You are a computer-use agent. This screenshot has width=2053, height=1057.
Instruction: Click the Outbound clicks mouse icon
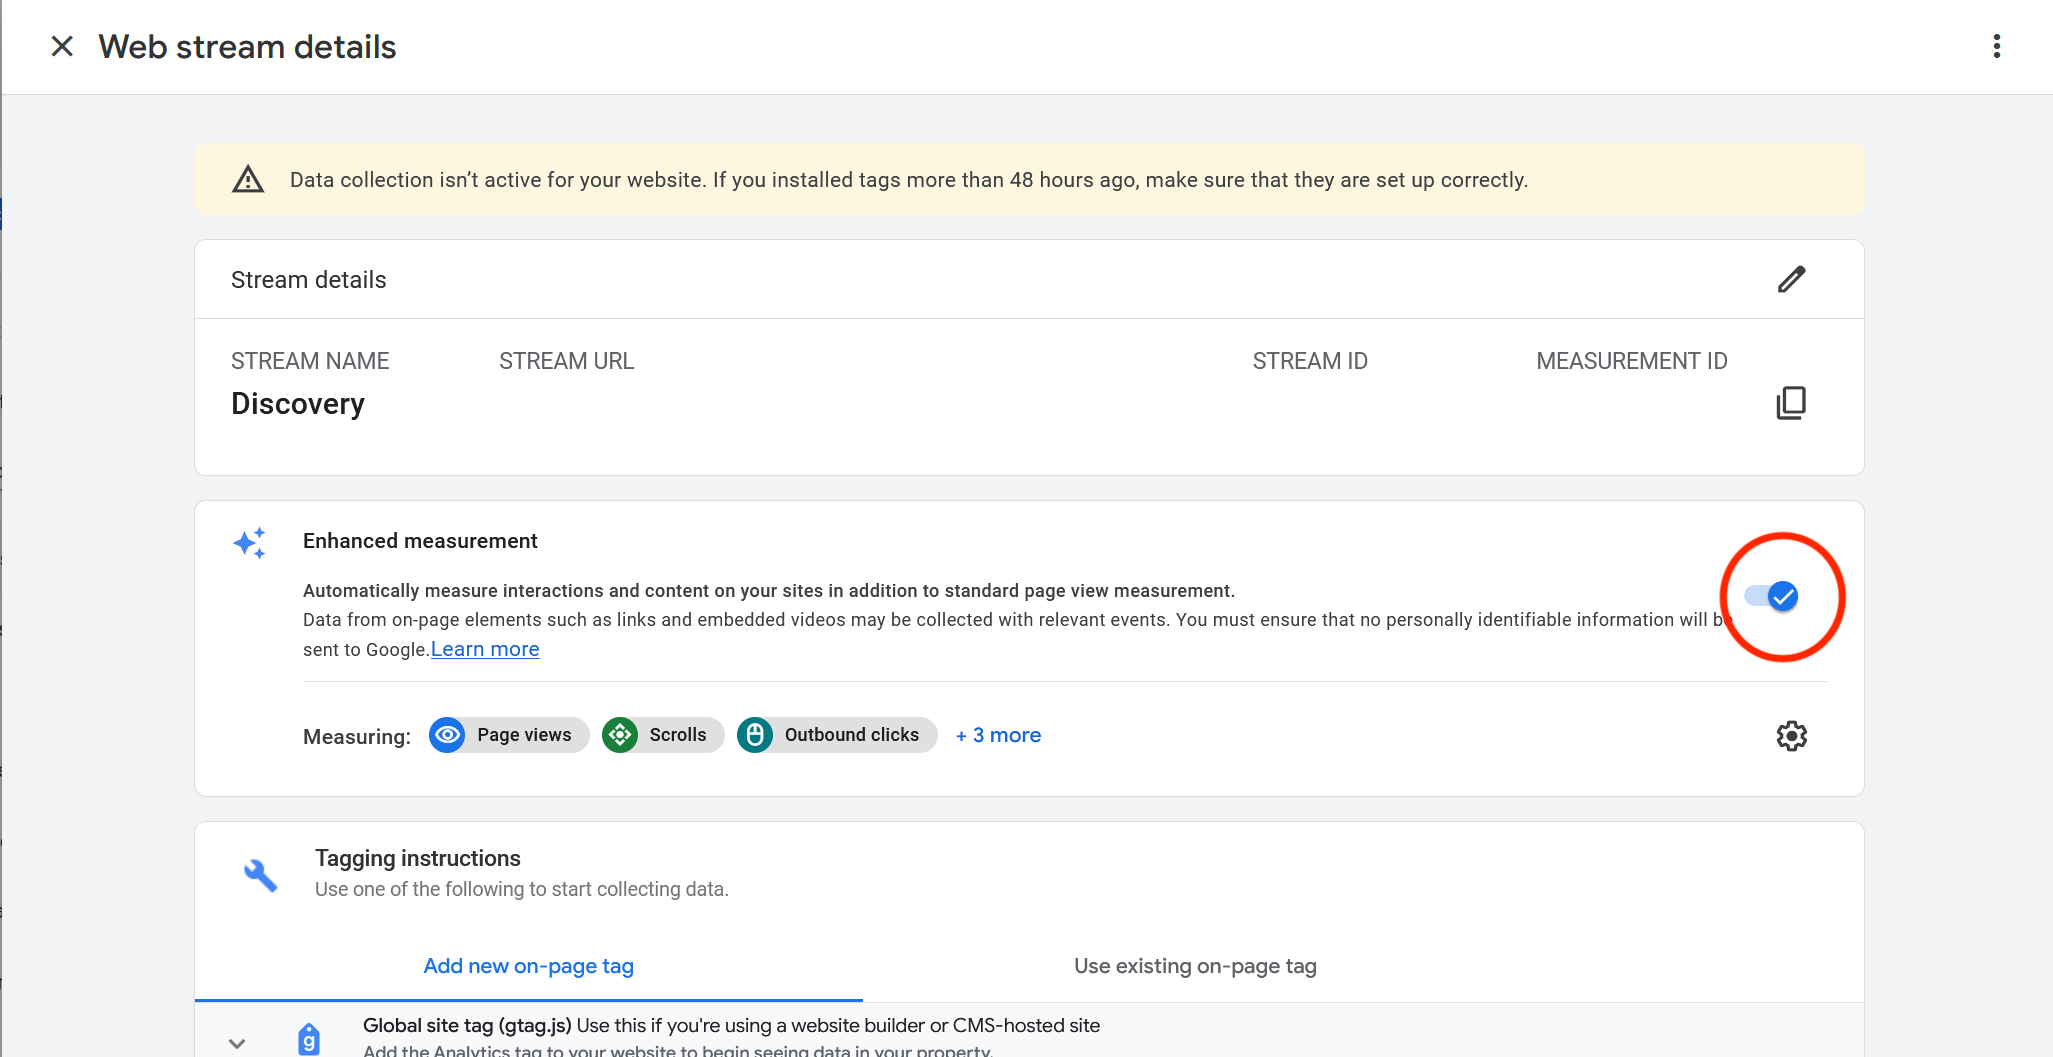click(x=755, y=735)
